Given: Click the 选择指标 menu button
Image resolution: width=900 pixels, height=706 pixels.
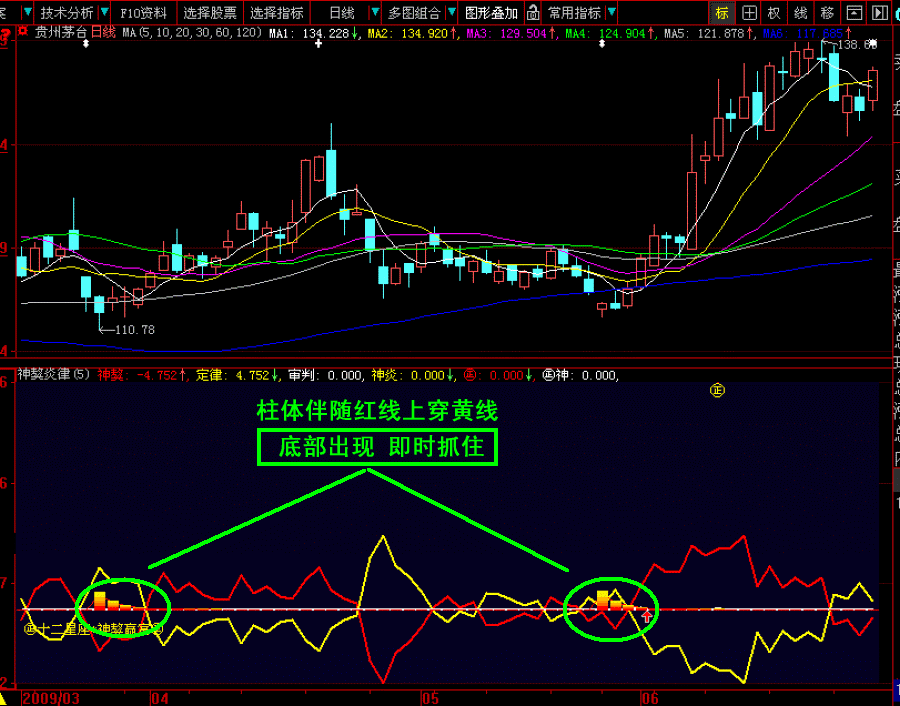Looking at the screenshot, I should pos(277,13).
